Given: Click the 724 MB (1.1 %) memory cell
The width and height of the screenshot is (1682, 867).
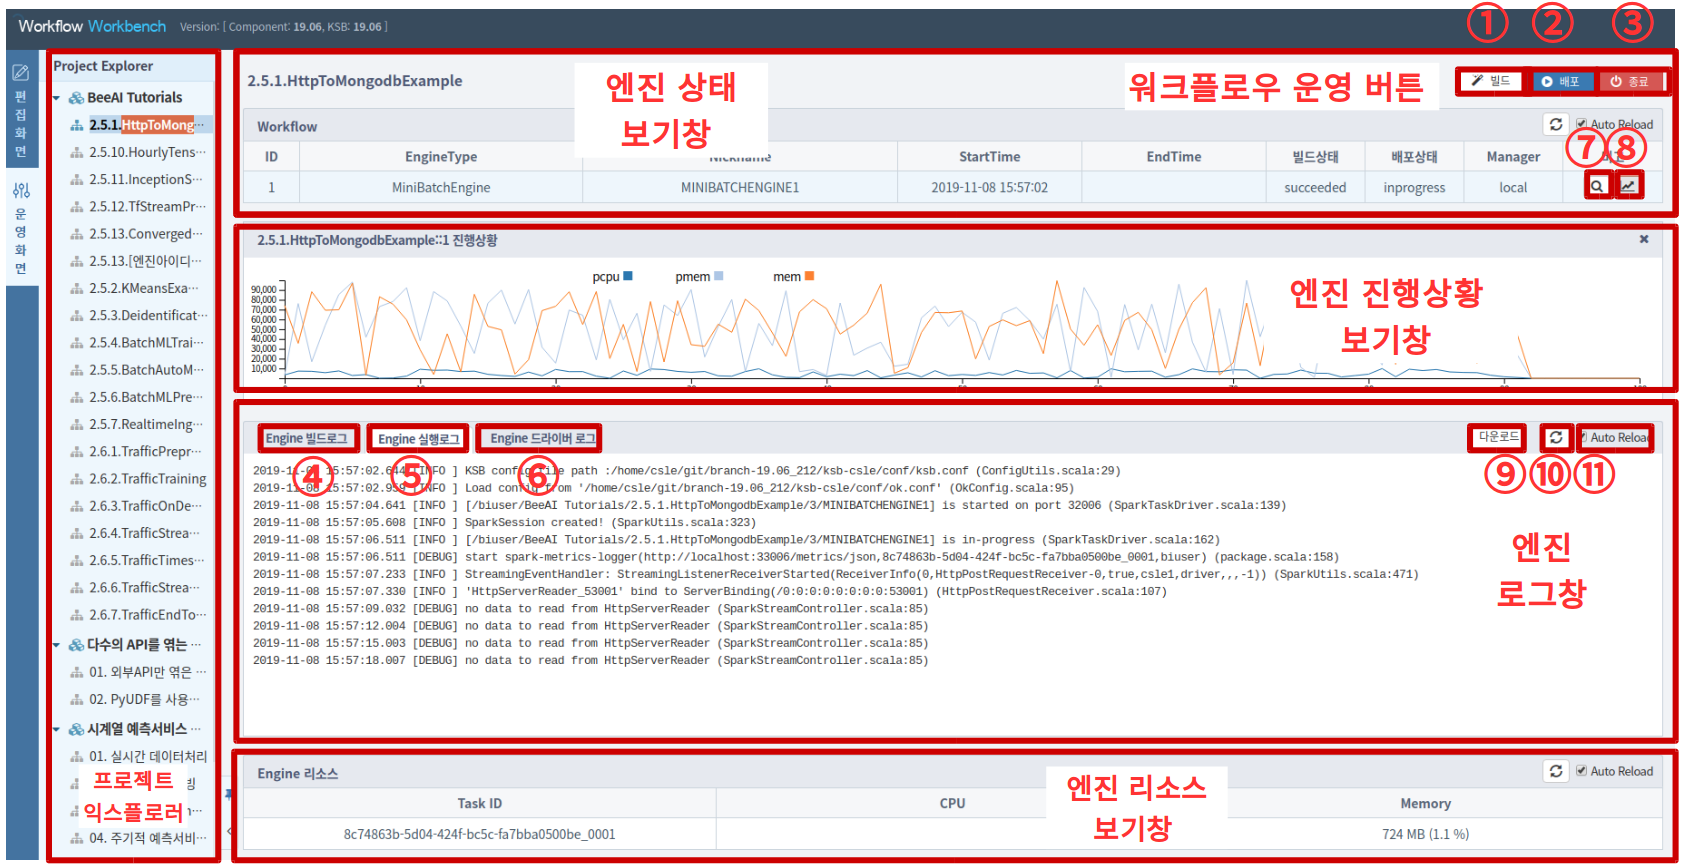Looking at the screenshot, I should pyautogui.click(x=1425, y=834).
